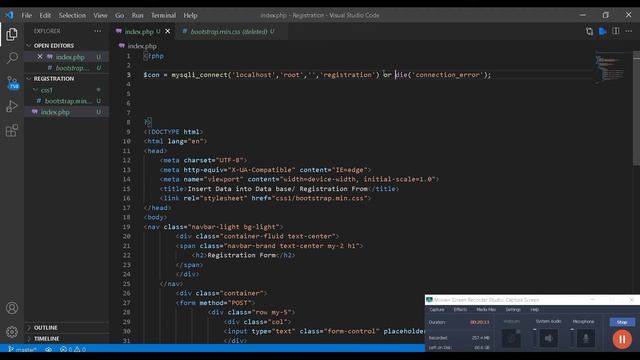This screenshot has height=360, width=640.
Task: Toggle the Microphone in recorder
Action: 586,338
